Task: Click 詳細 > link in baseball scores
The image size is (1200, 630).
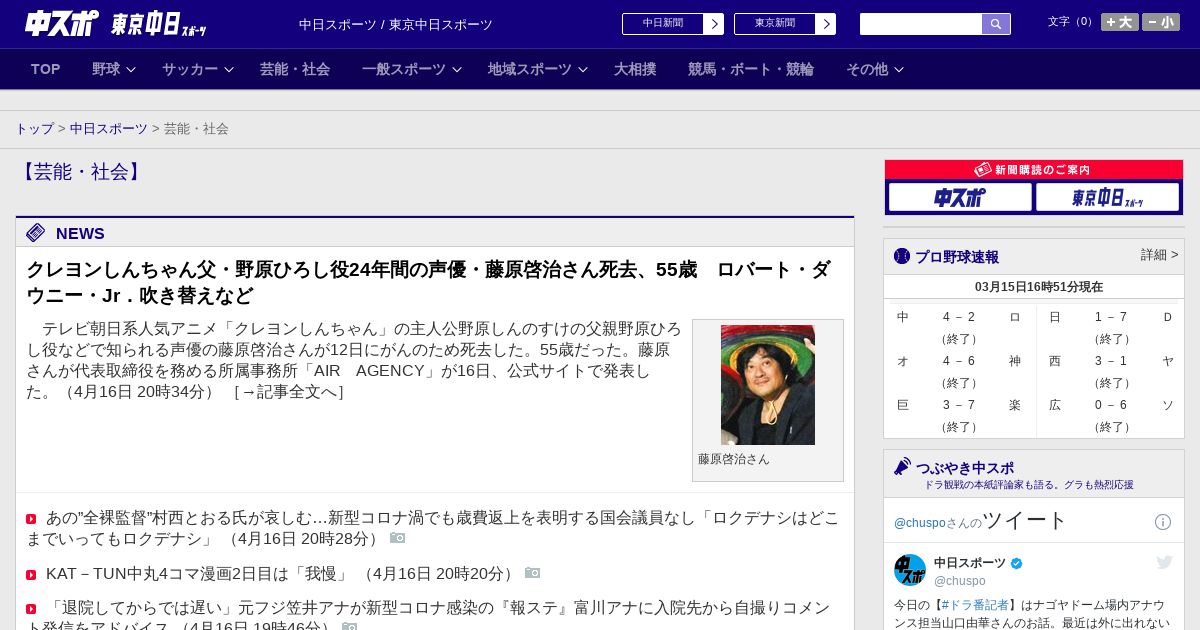Action: [x=1160, y=255]
